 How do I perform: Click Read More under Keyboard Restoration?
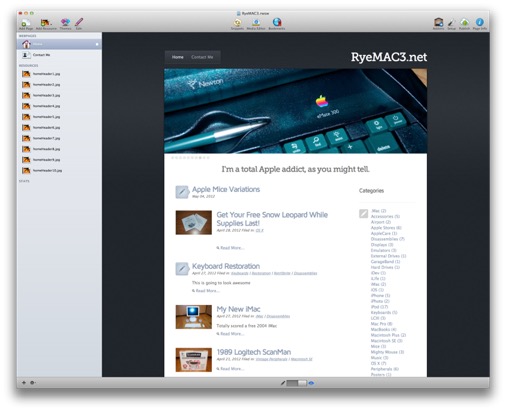coord(206,291)
